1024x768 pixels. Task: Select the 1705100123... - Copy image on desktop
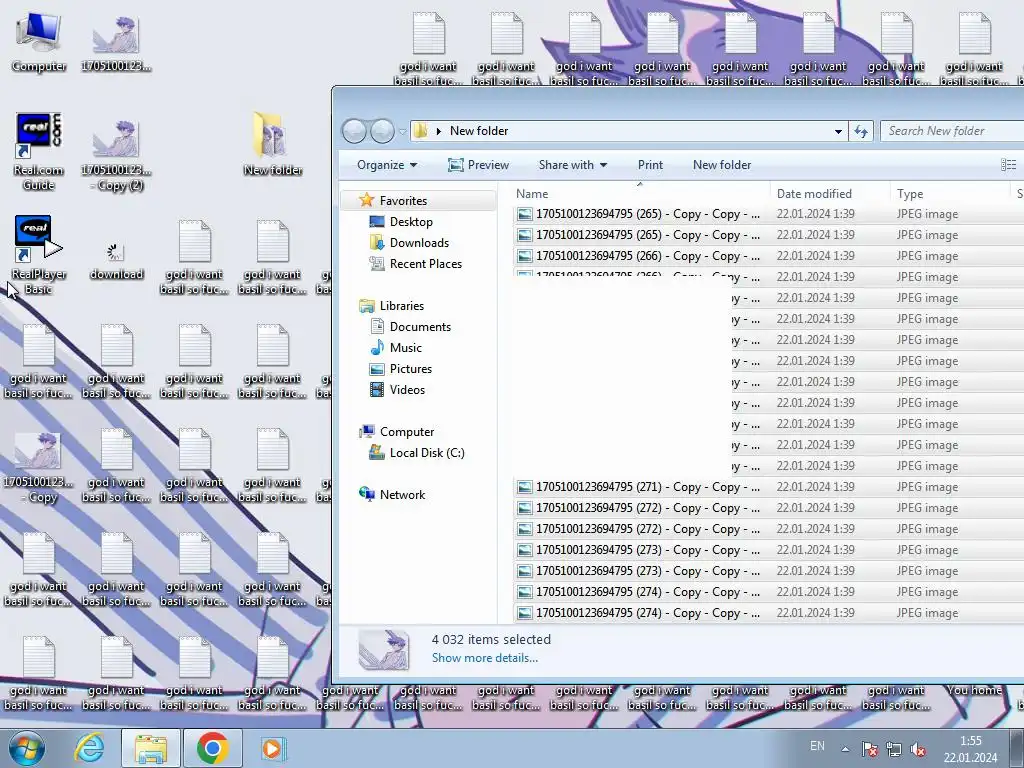pos(38,467)
